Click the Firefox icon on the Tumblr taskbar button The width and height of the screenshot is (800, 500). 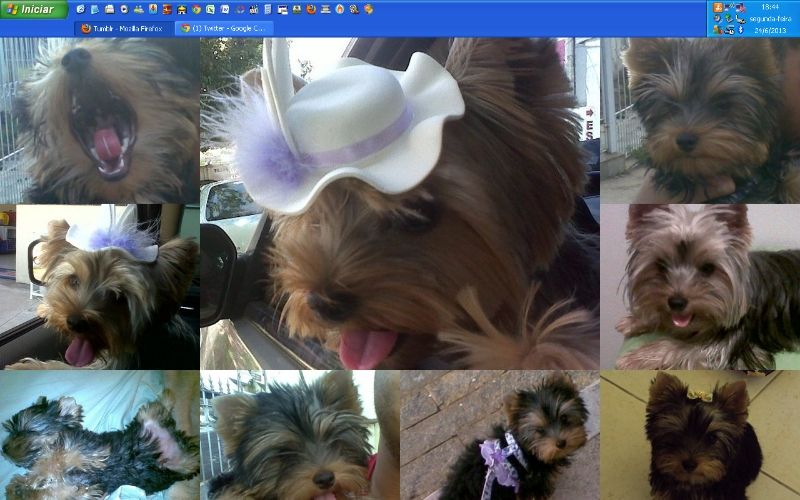coord(86,28)
